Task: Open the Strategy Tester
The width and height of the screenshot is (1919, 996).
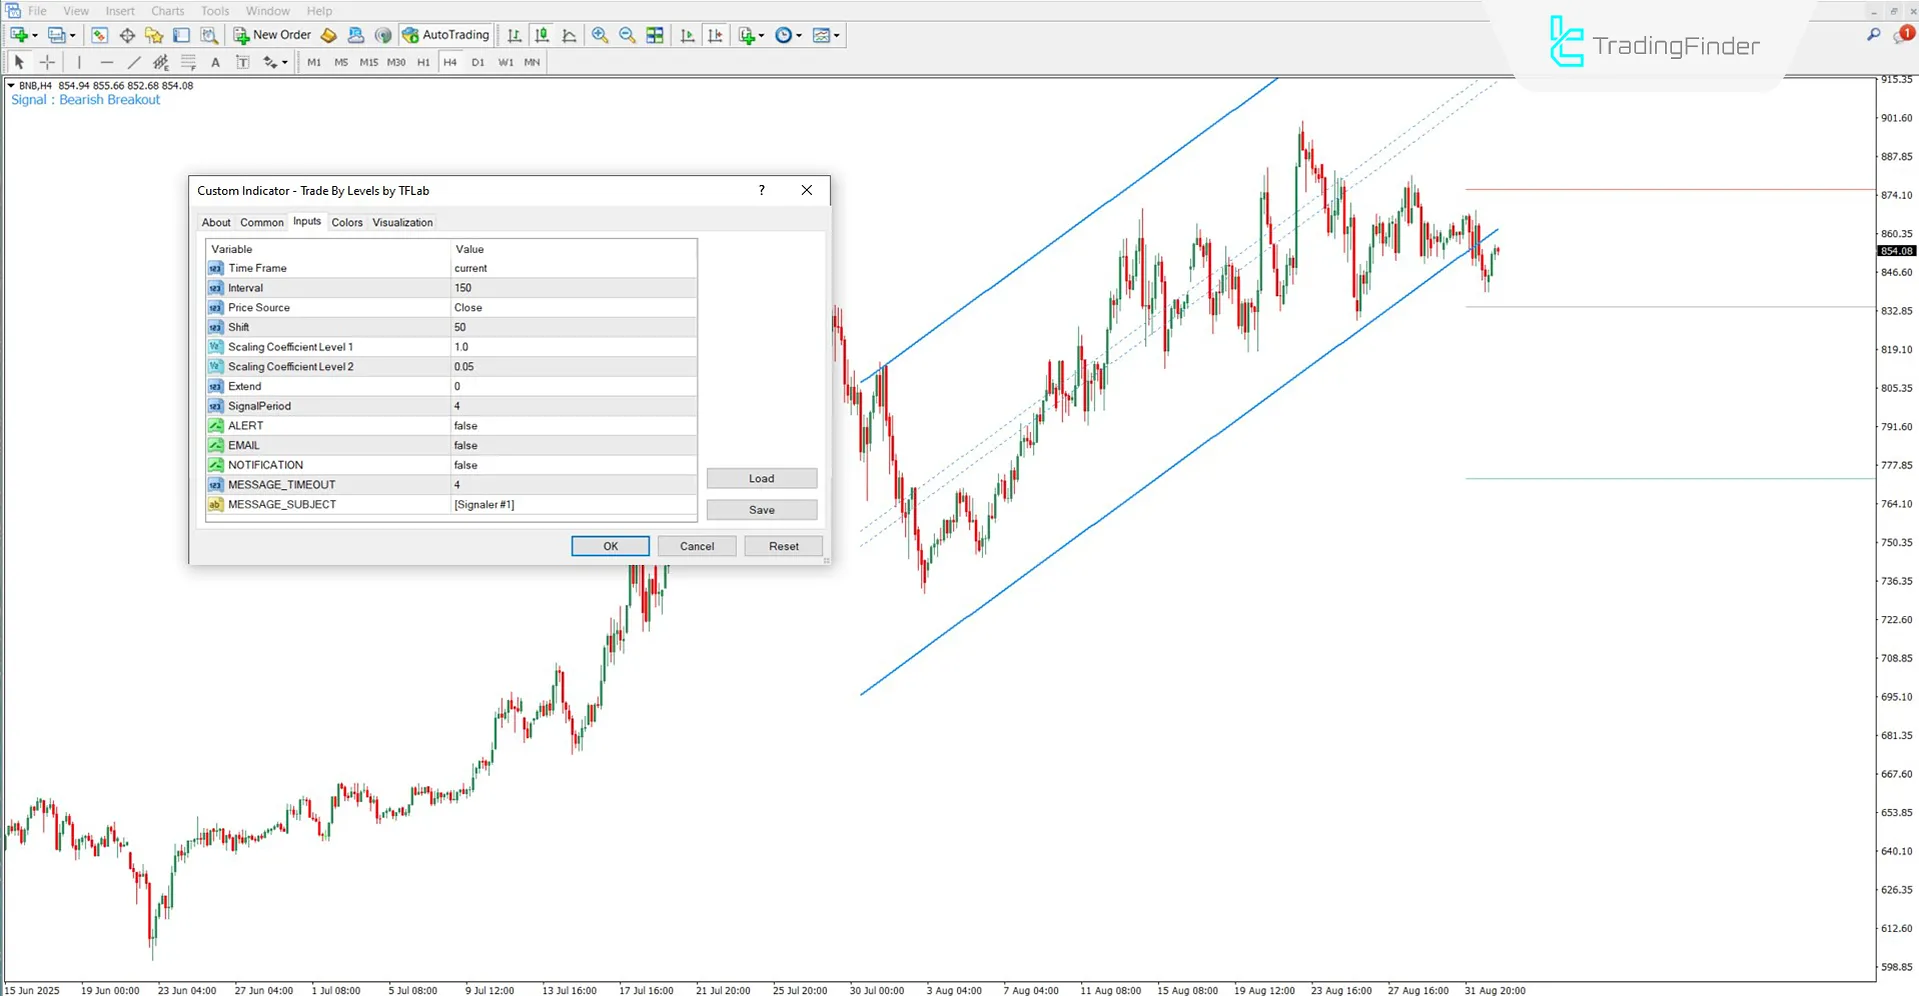Action: [210, 34]
